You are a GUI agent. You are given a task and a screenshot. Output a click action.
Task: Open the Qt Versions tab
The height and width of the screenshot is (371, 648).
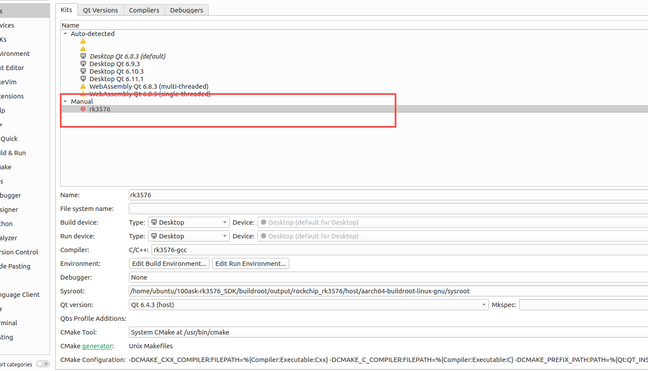(x=100, y=10)
